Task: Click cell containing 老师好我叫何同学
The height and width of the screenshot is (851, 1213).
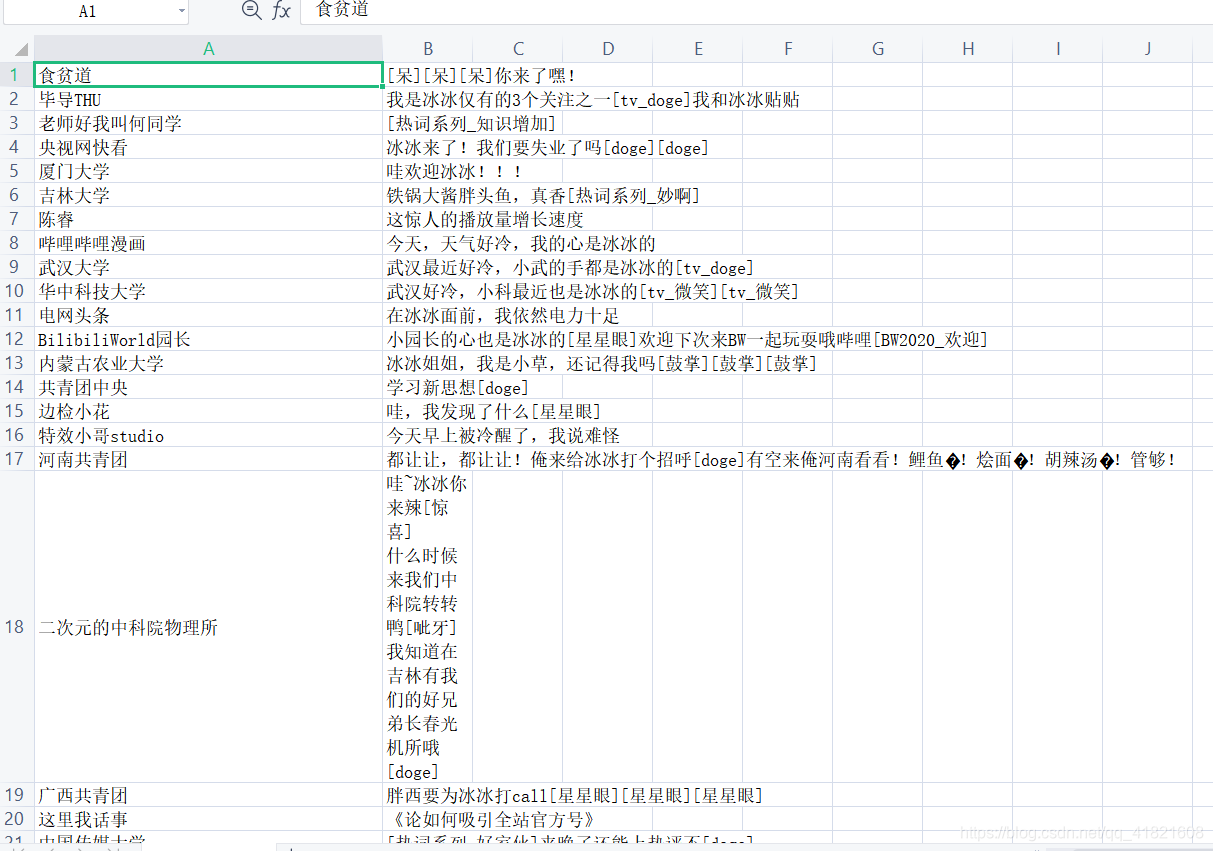Action: pyautogui.click(x=209, y=123)
